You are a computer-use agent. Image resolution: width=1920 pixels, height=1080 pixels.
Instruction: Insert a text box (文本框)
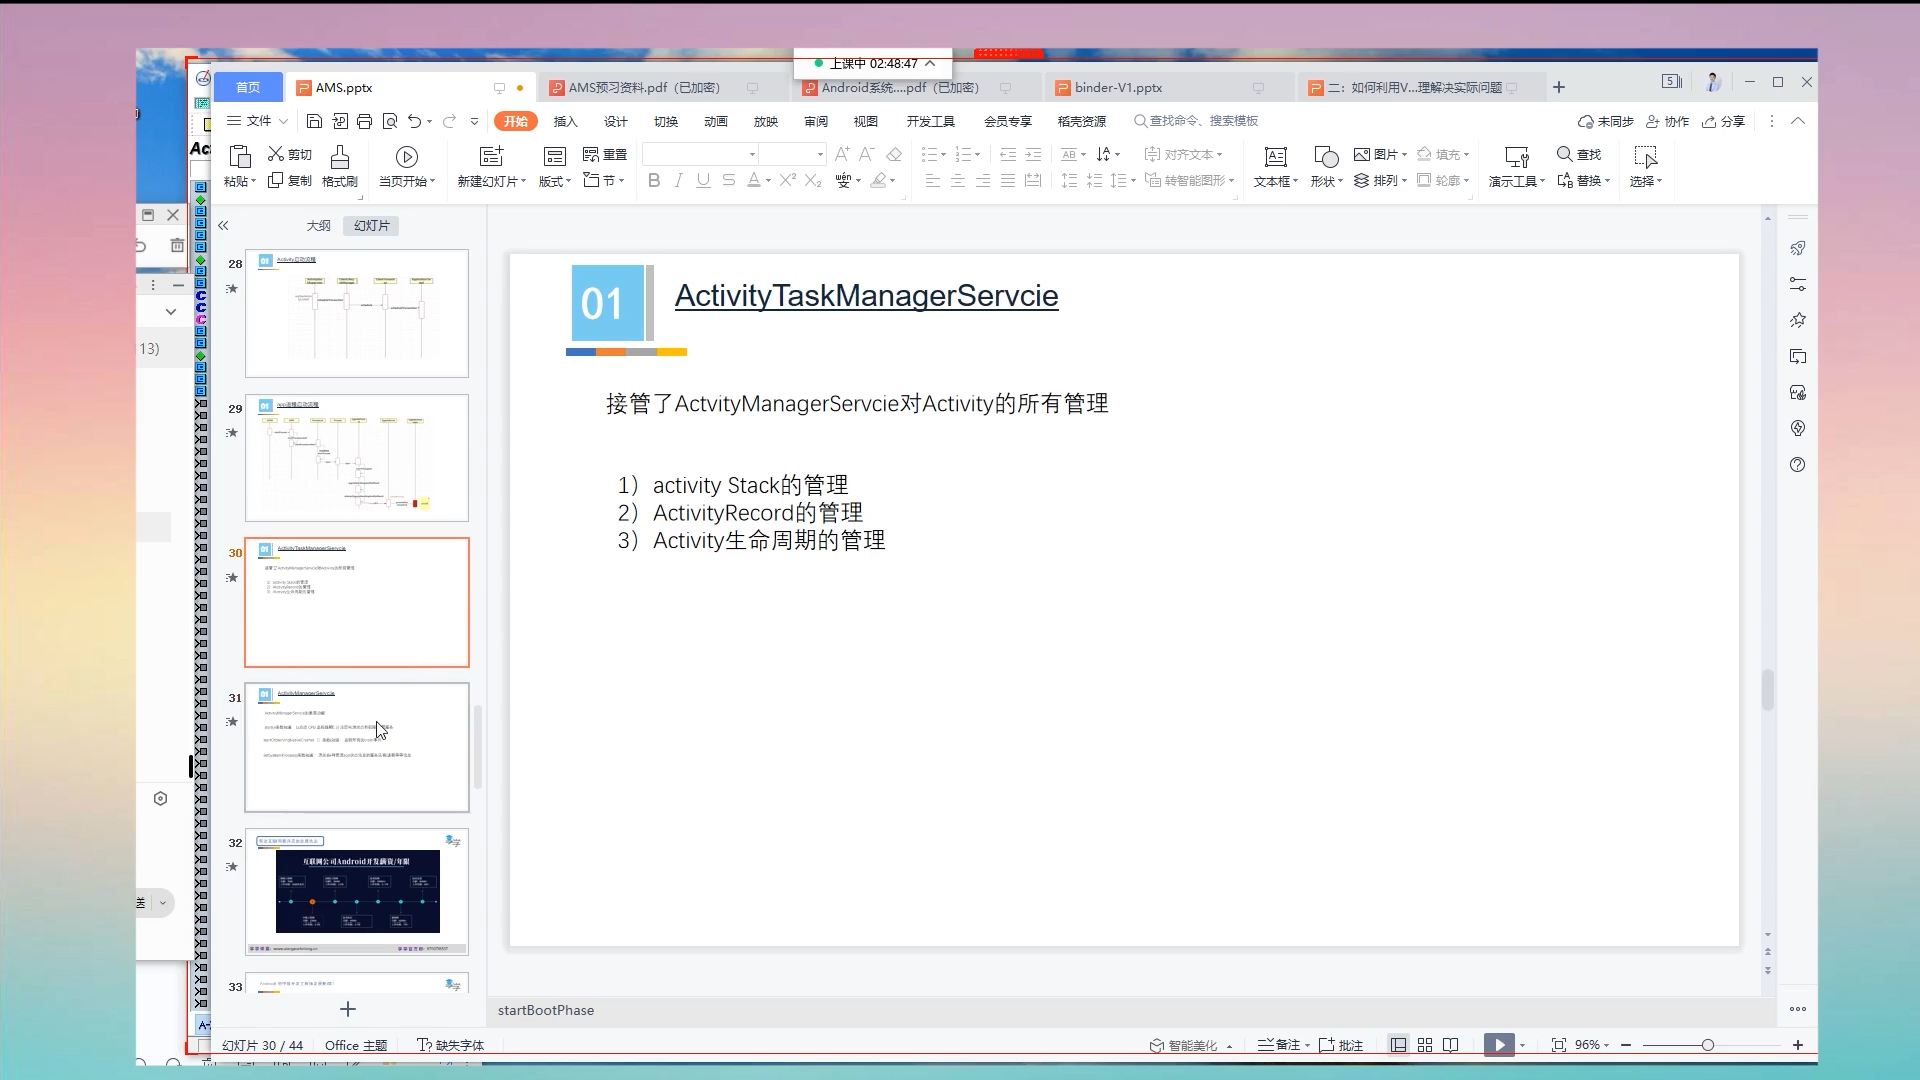click(x=1275, y=158)
